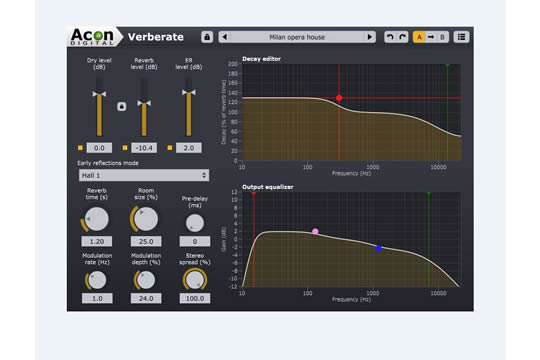
Task: Open the plugin menu list icon
Action: click(461, 37)
